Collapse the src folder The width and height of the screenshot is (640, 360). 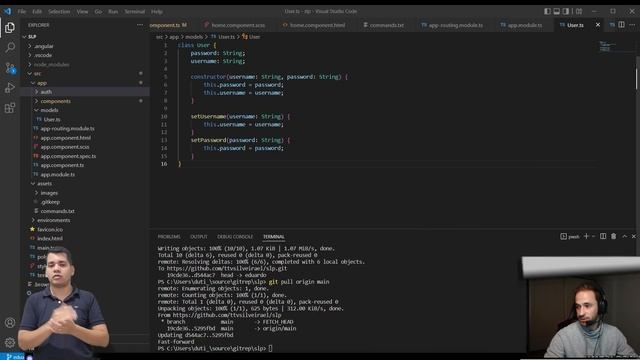pyautogui.click(x=85, y=73)
